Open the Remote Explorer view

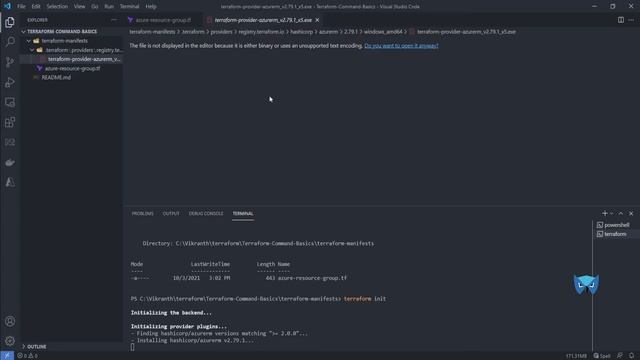10,102
